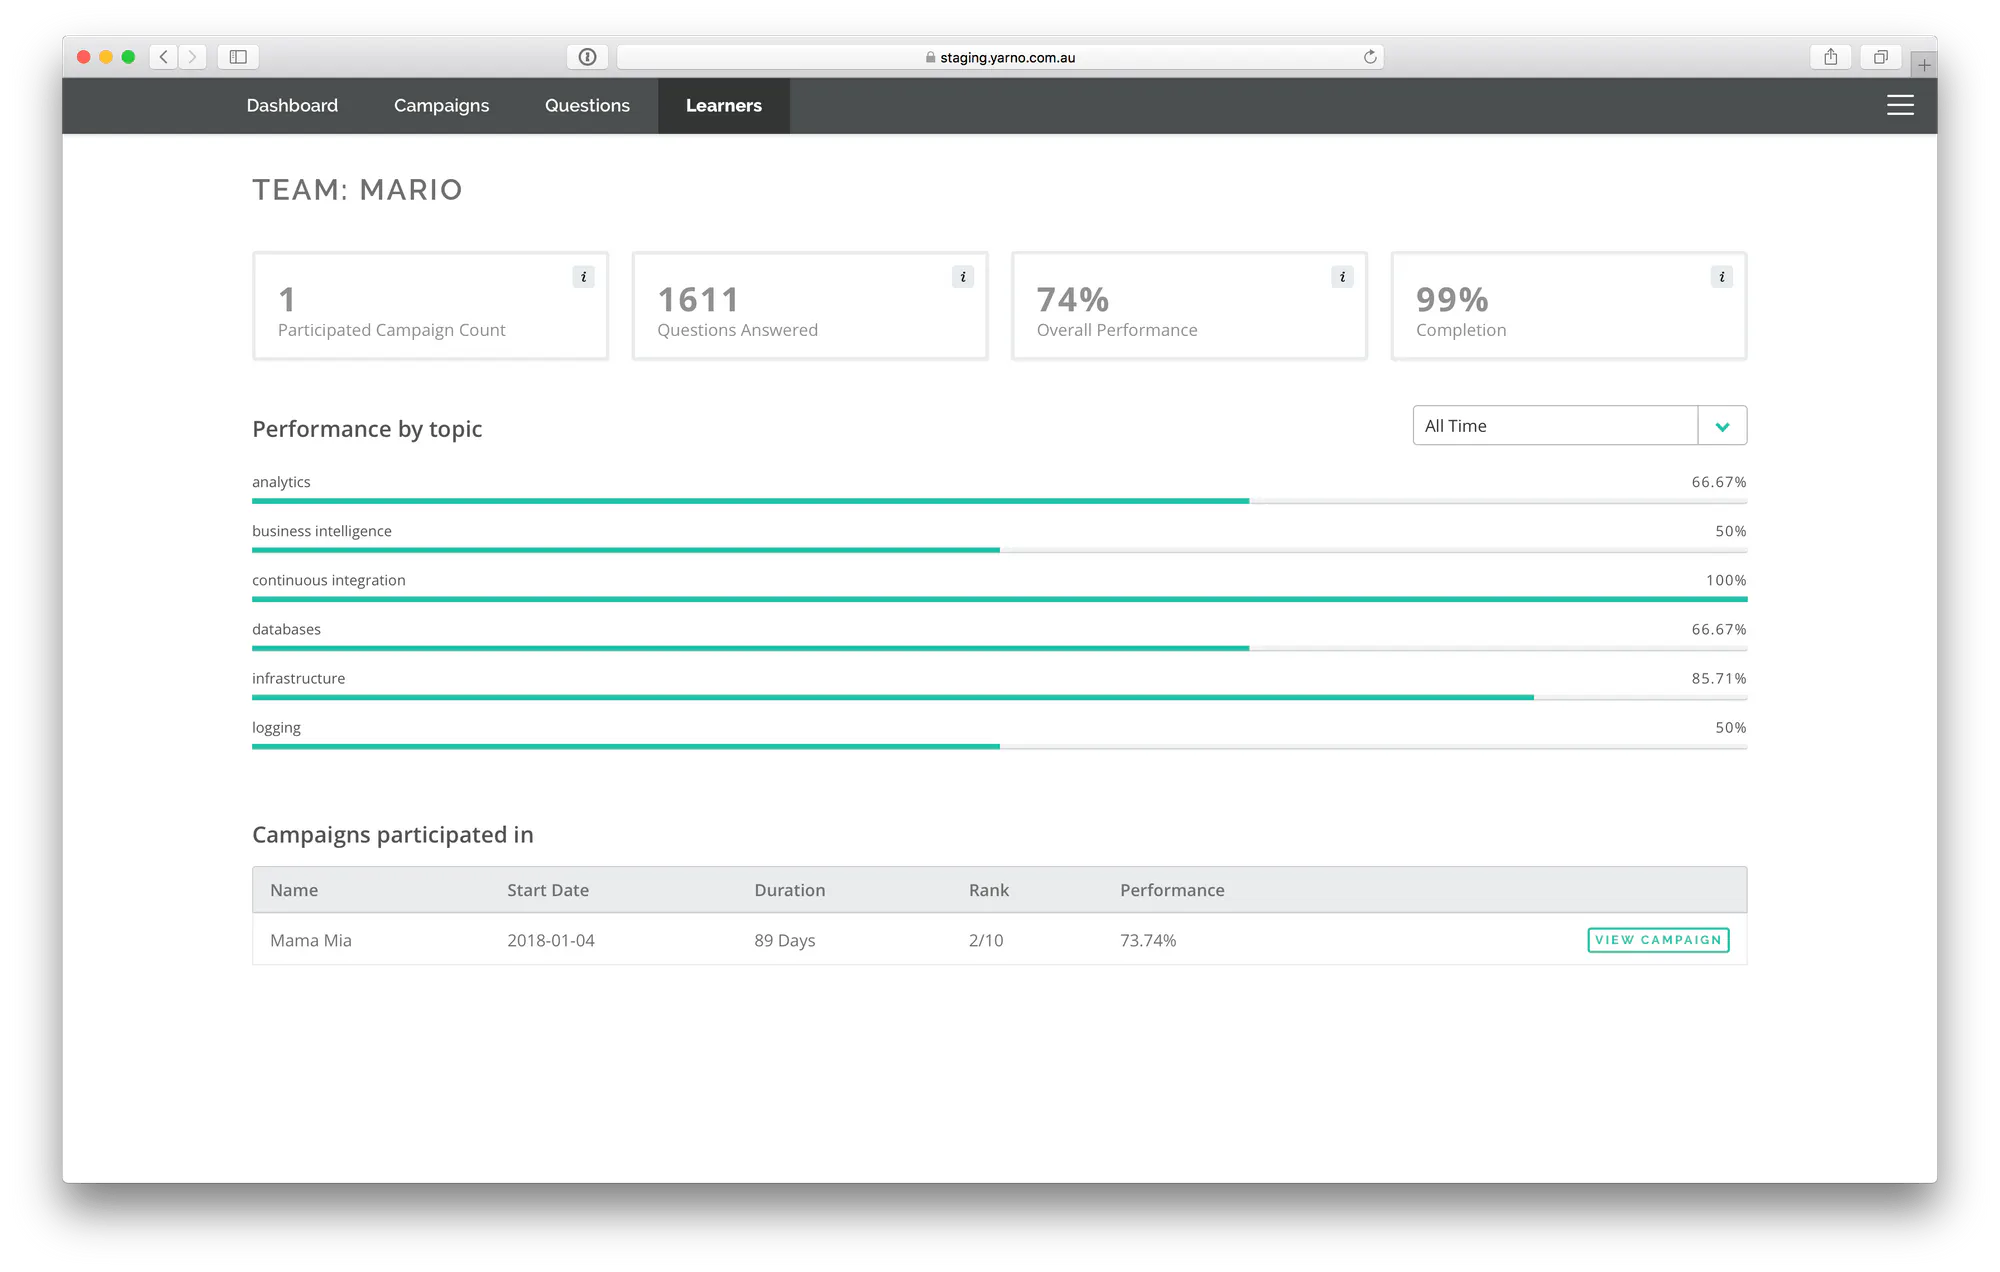This screenshot has height=1272, width=2000.
Task: Expand the All Time dropdown arrow
Action: pyautogui.click(x=1722, y=426)
